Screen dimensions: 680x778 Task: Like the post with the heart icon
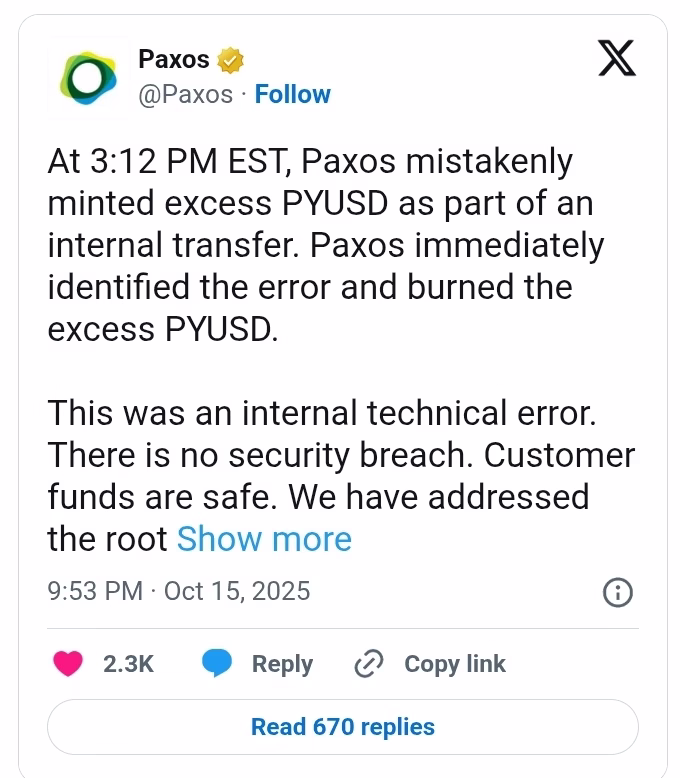tap(70, 663)
